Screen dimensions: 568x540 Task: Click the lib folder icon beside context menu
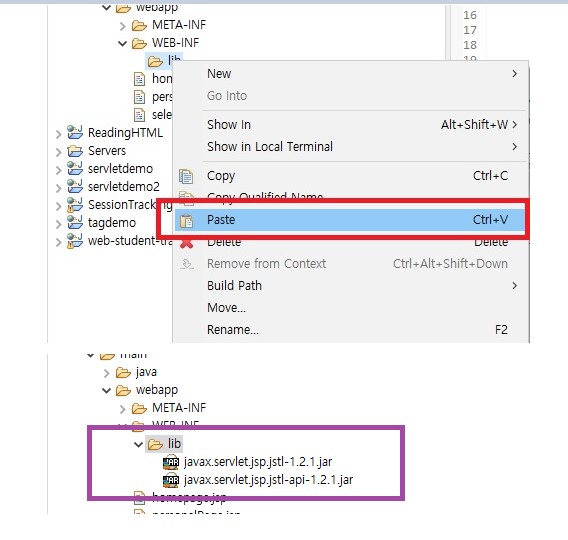155,62
